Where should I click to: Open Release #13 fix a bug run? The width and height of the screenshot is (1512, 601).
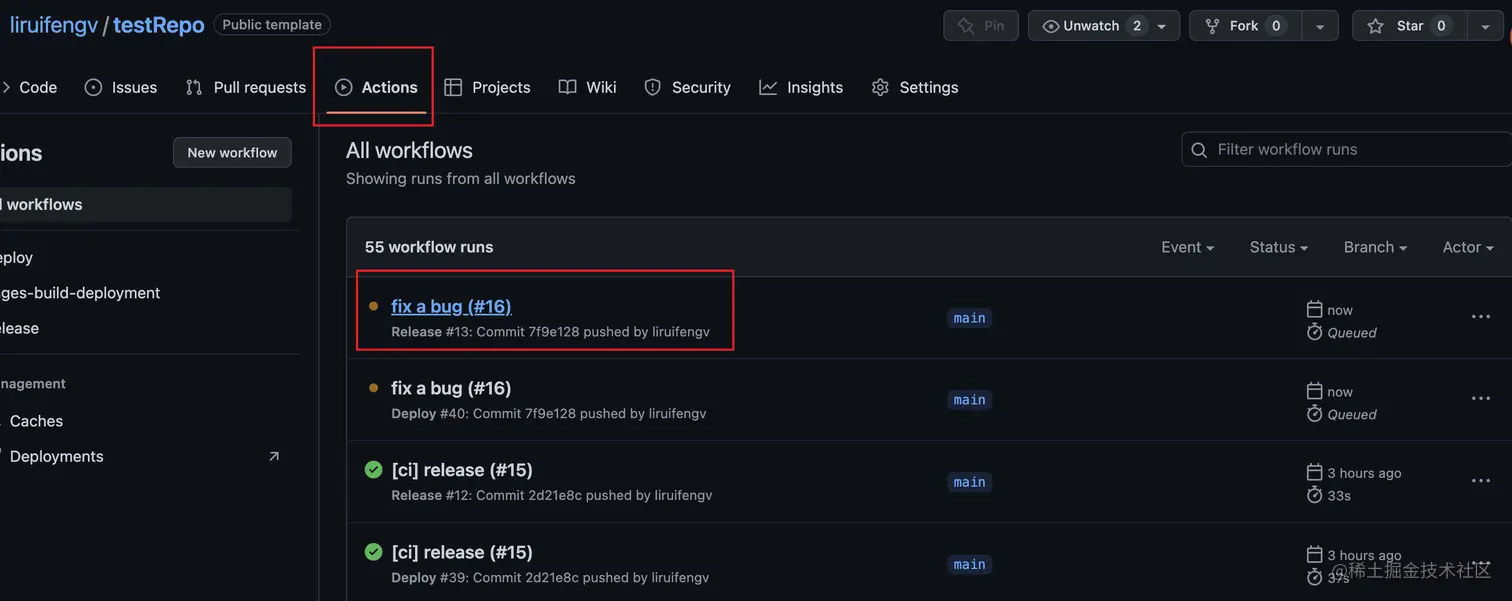[451, 306]
